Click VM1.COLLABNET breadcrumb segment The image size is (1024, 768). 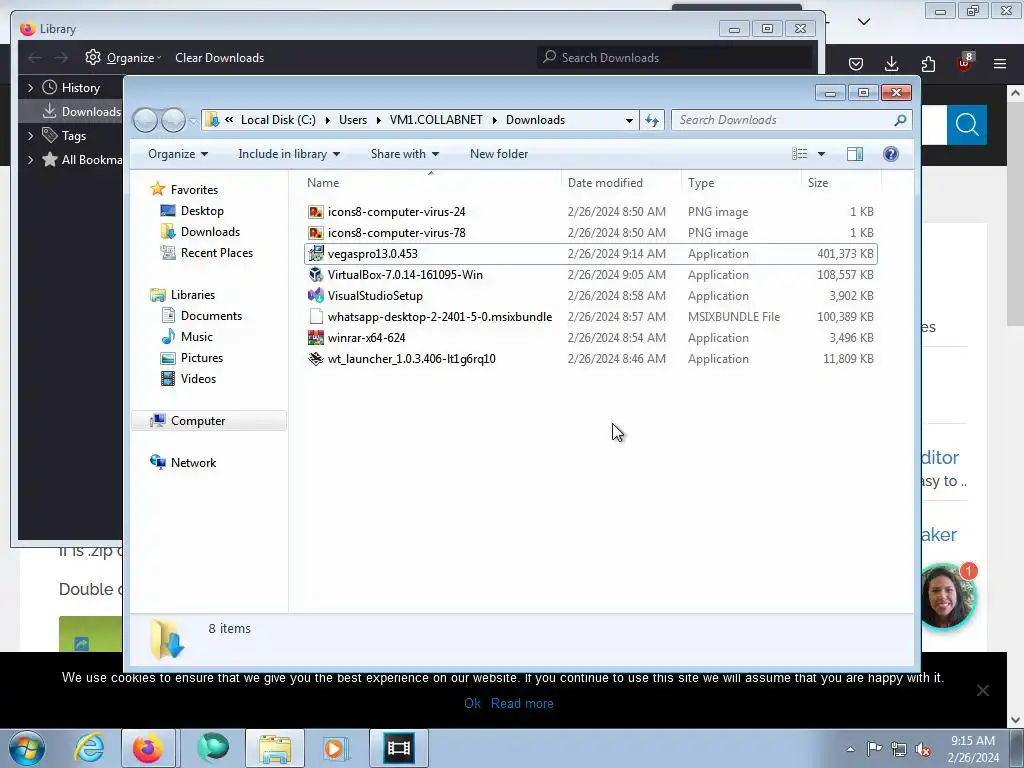(436, 120)
